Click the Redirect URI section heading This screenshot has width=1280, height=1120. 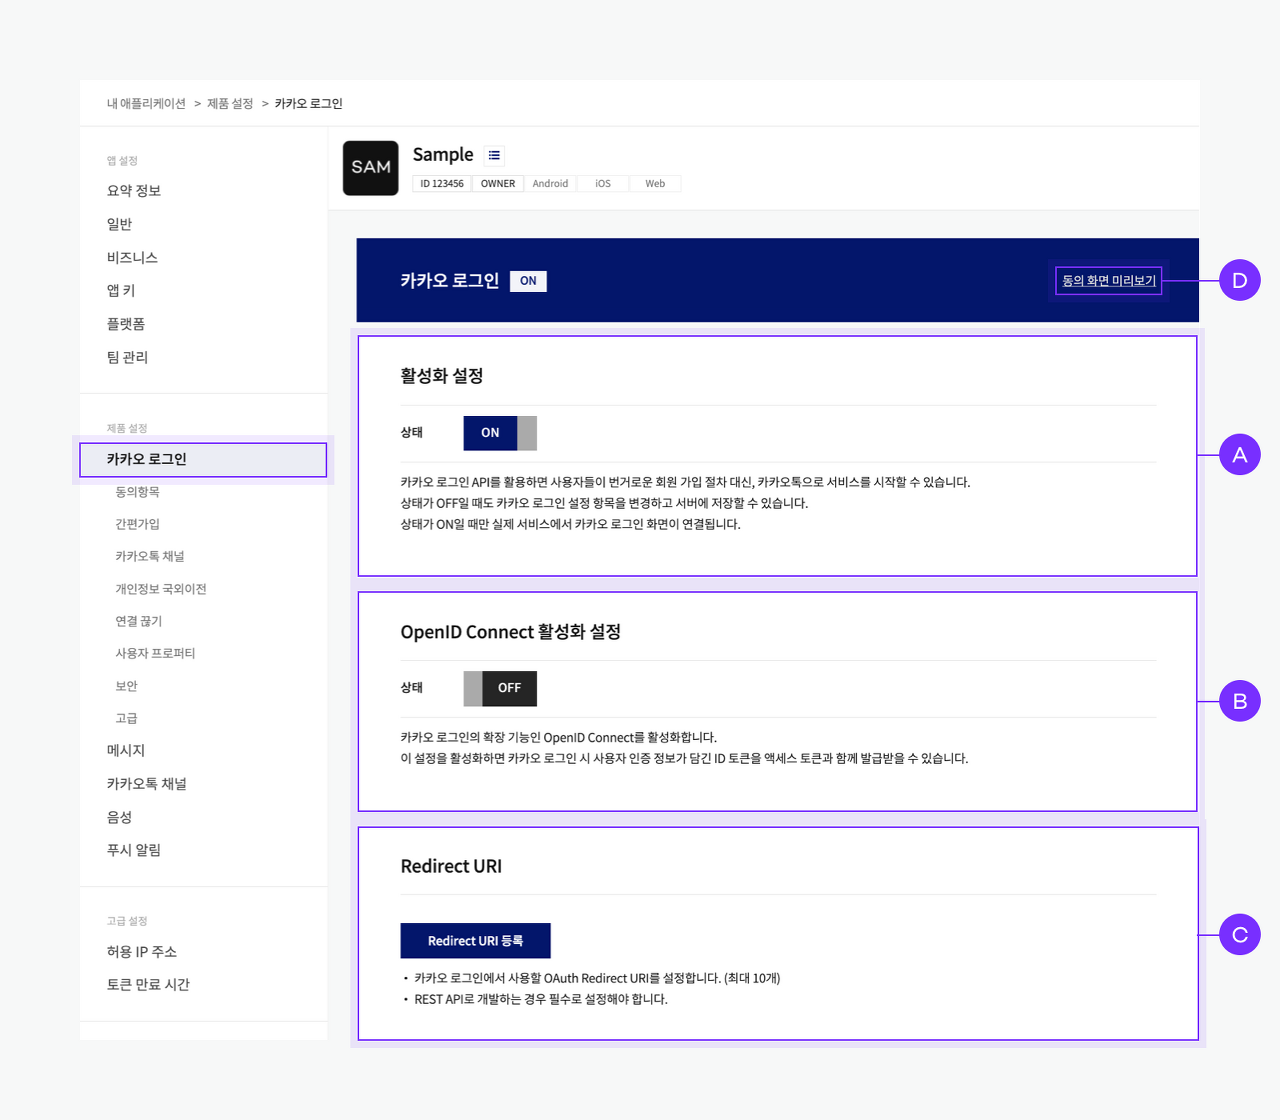click(451, 867)
